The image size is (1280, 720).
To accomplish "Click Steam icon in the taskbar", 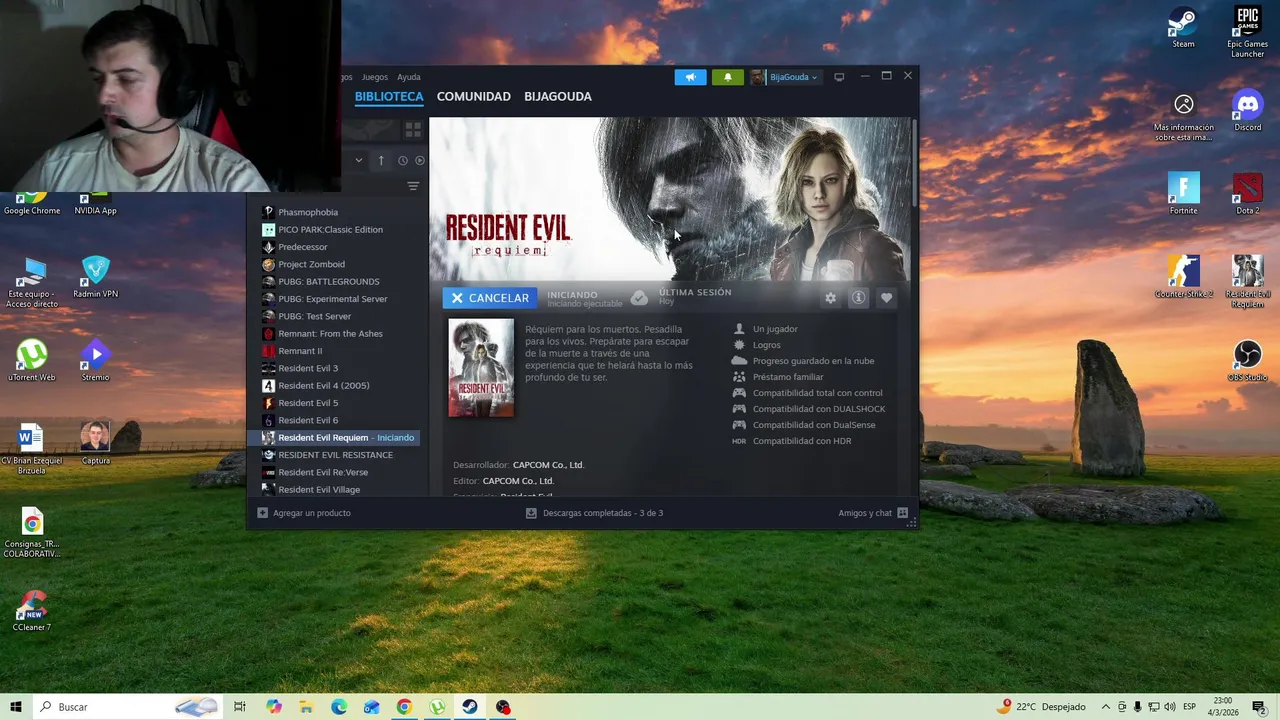I will point(470,707).
